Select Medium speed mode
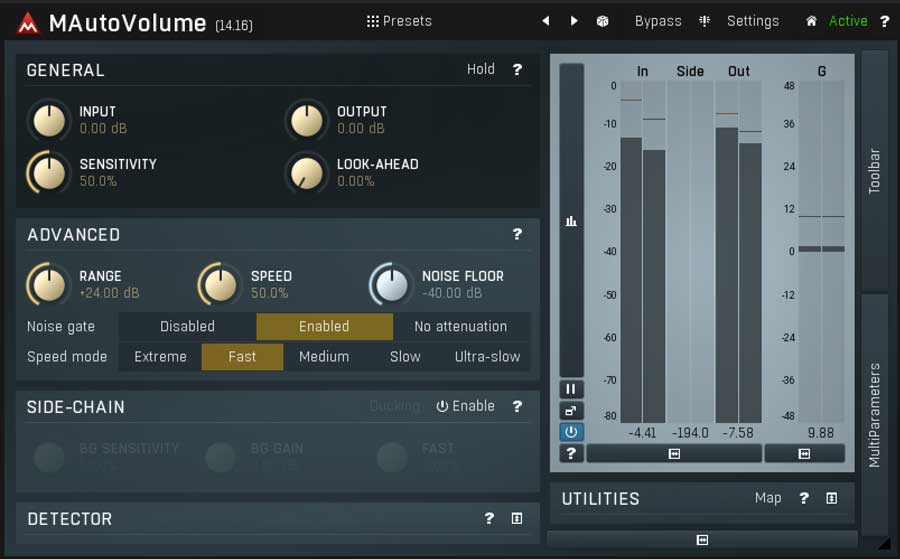Screen dimensions: 900x559 (324, 357)
